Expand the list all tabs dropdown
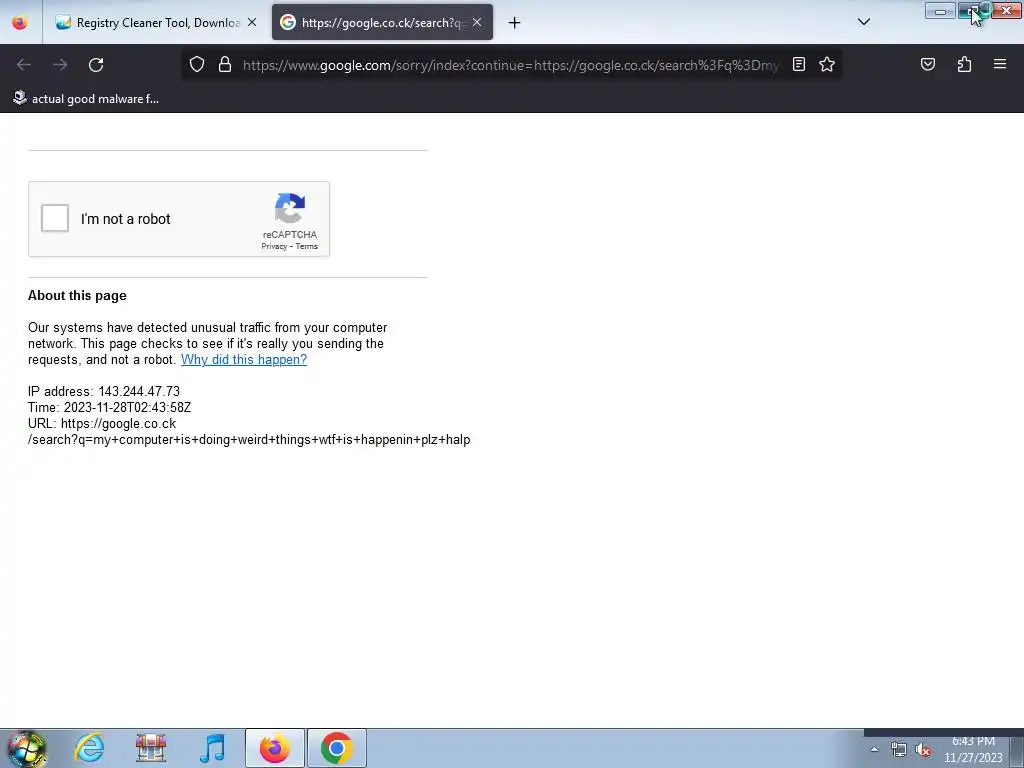 click(x=863, y=22)
